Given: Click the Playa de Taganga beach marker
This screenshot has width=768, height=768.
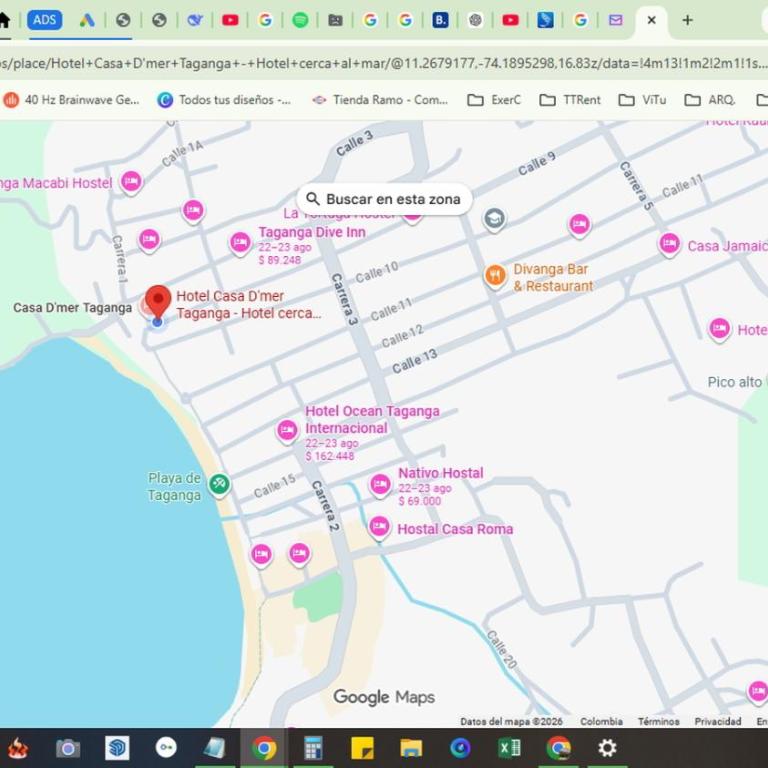Looking at the screenshot, I should 219,485.
